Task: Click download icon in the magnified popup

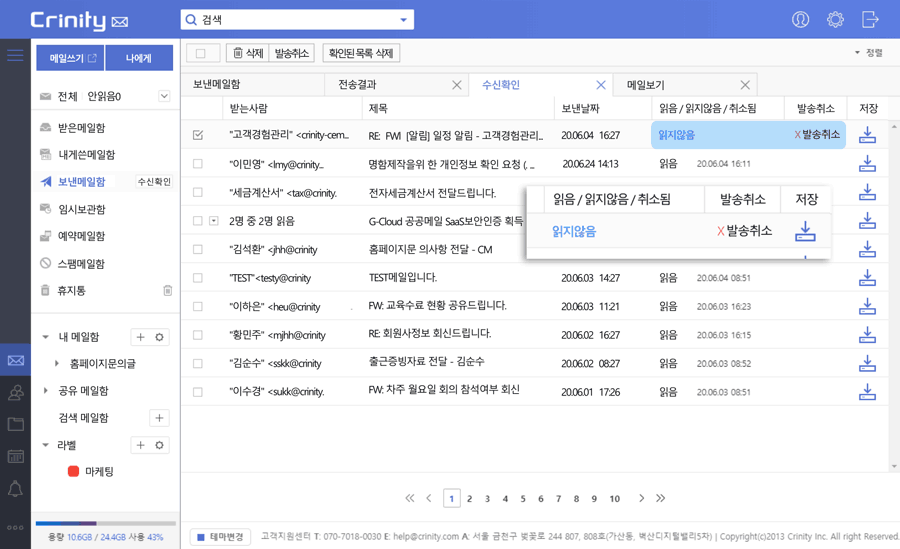Action: click(805, 231)
